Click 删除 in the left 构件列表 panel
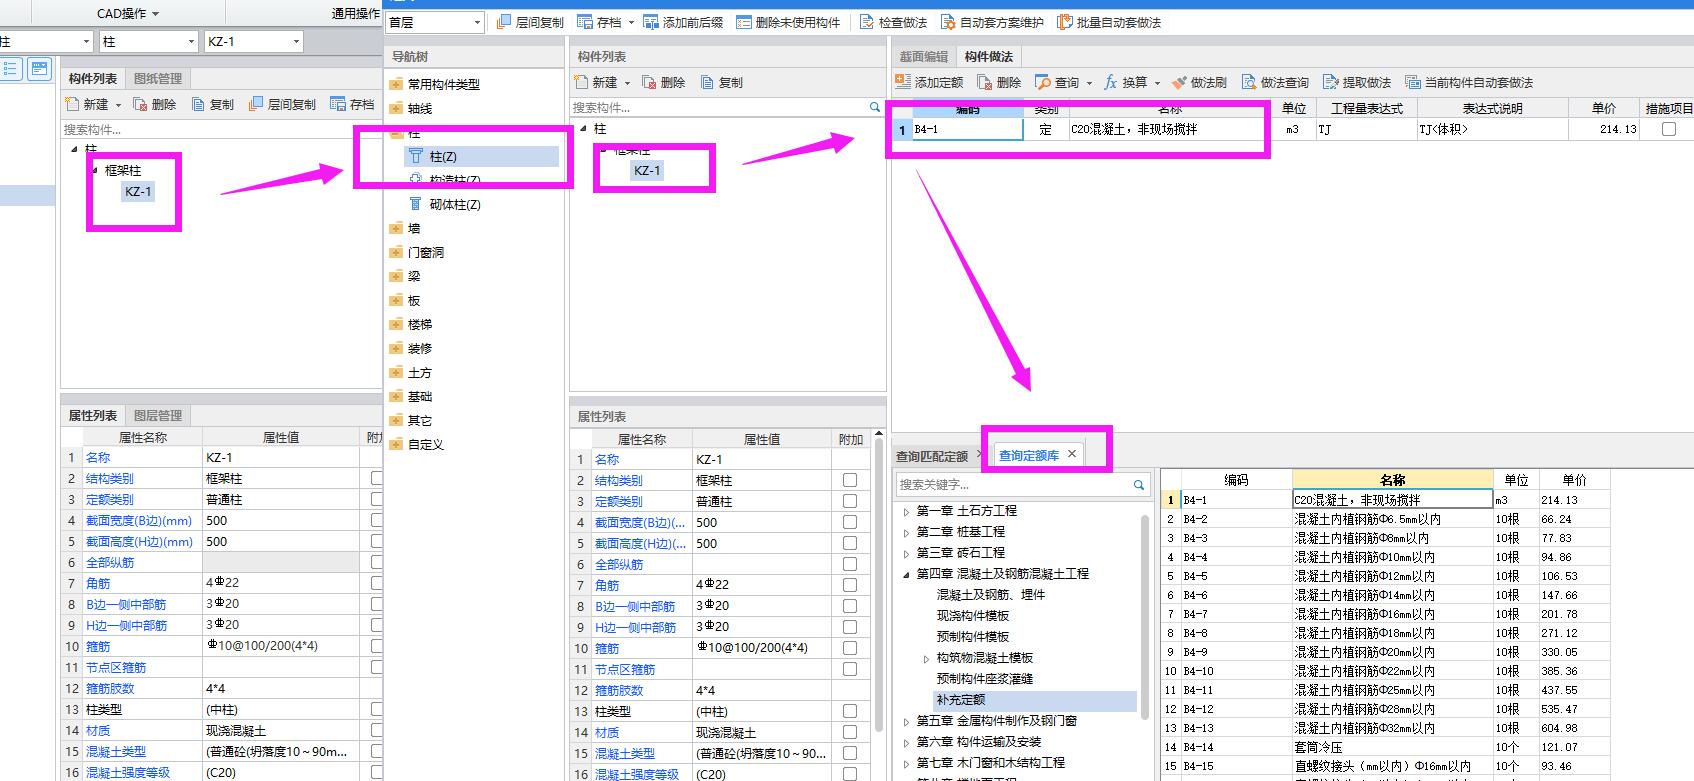 155,104
